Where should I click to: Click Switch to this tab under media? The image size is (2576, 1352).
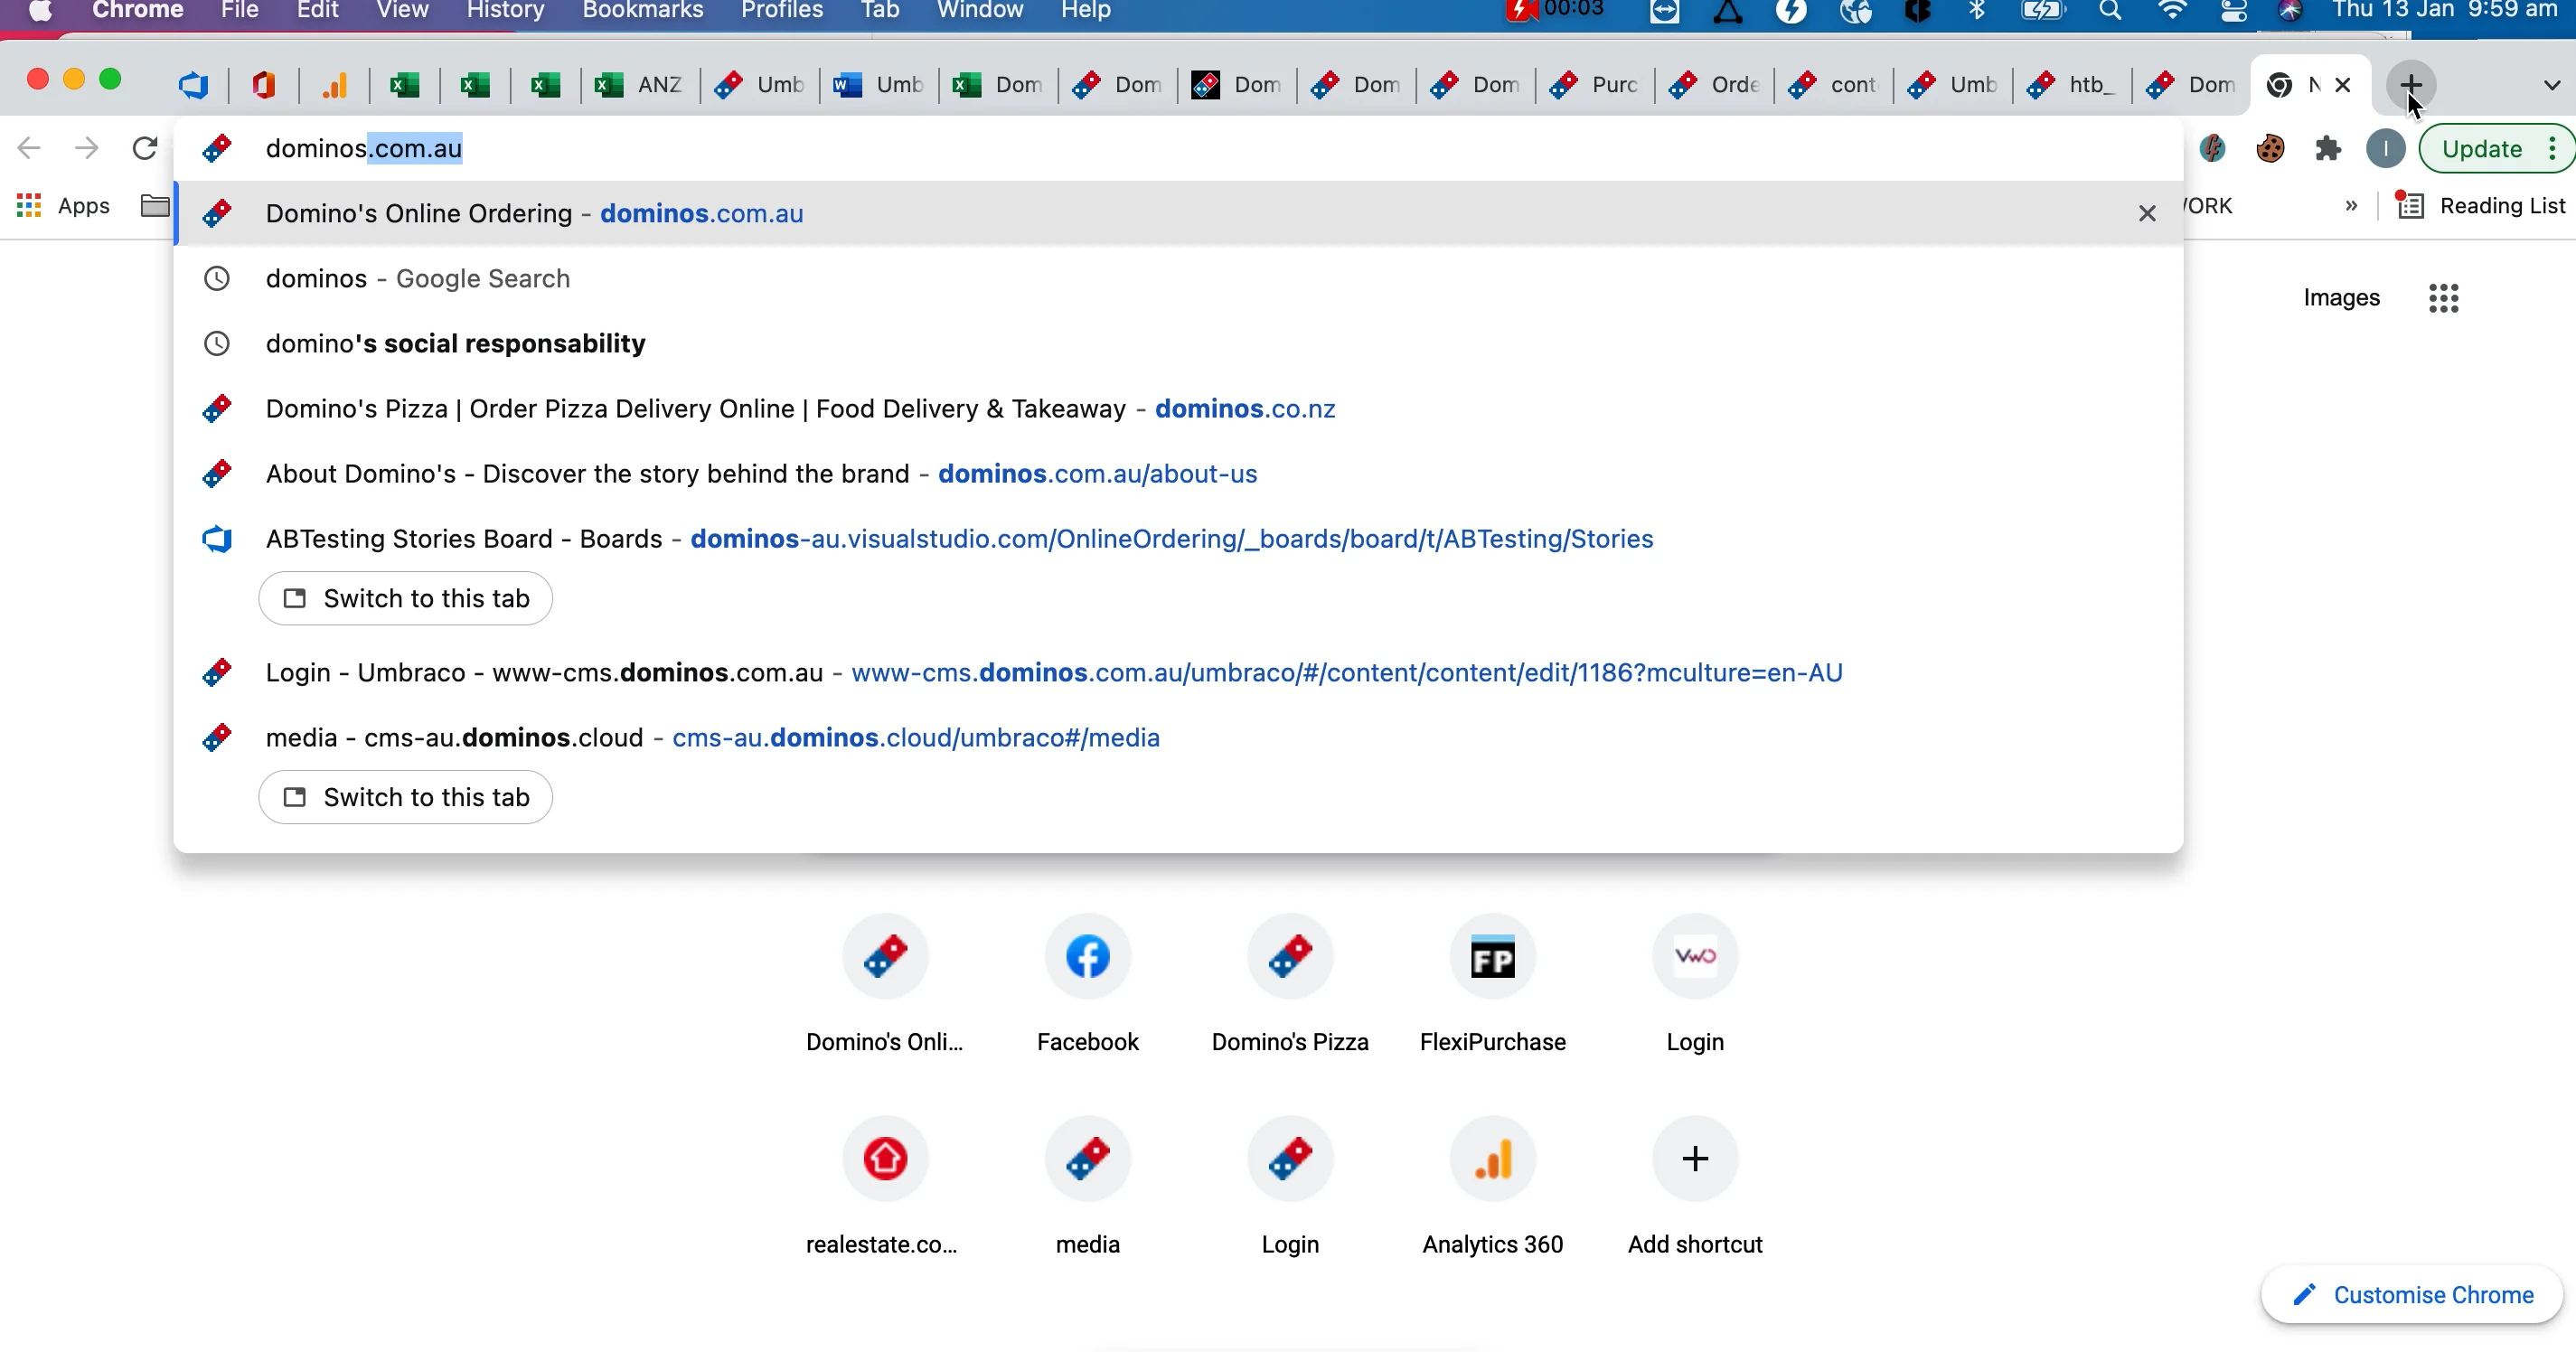point(405,797)
